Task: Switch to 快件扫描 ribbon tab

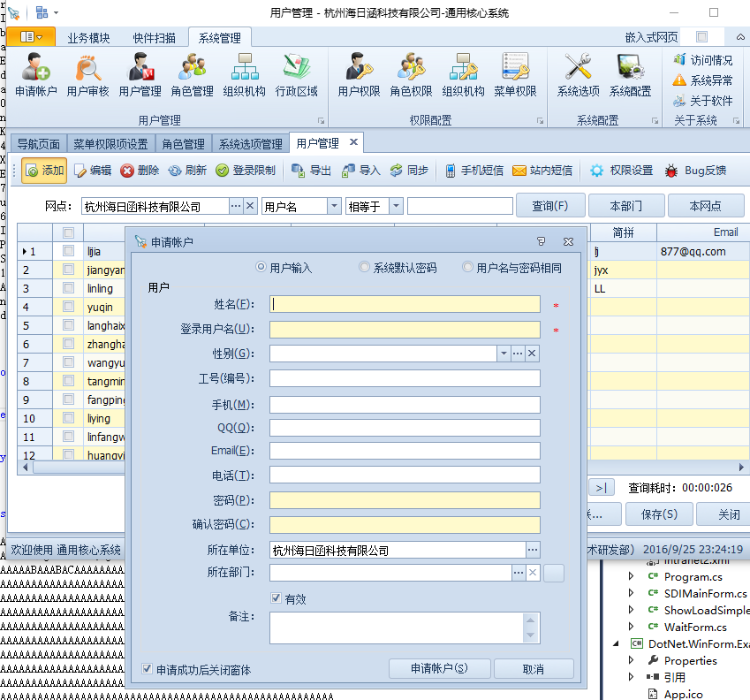Action: [x=154, y=38]
